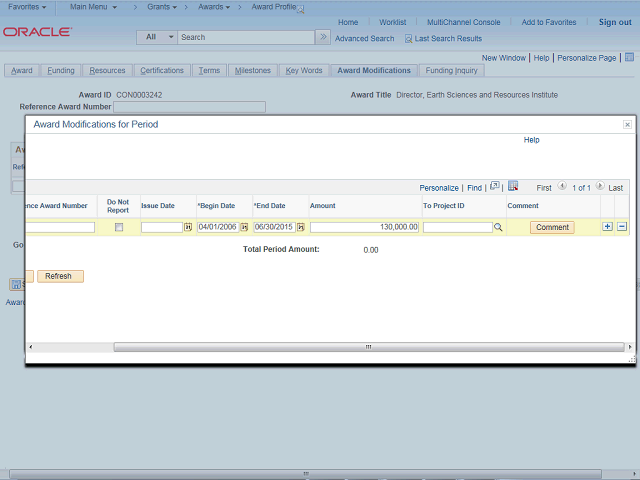Click Reference Award Number field in grid
The image size is (640, 480).
60,227
